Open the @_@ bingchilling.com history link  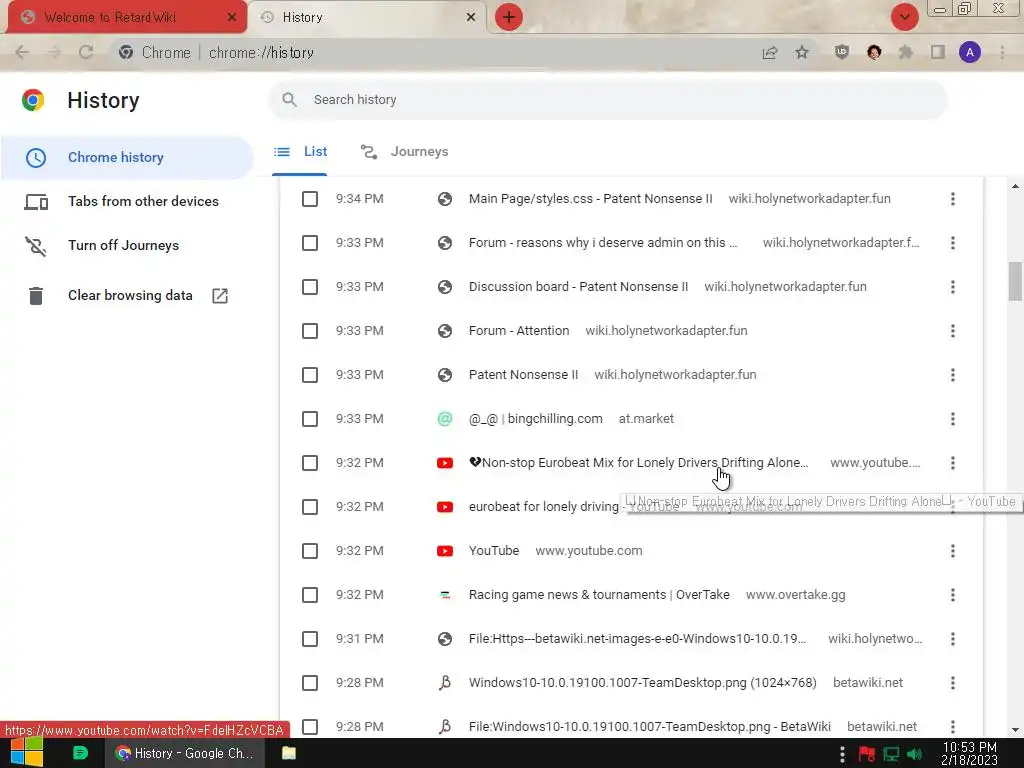[536, 419]
